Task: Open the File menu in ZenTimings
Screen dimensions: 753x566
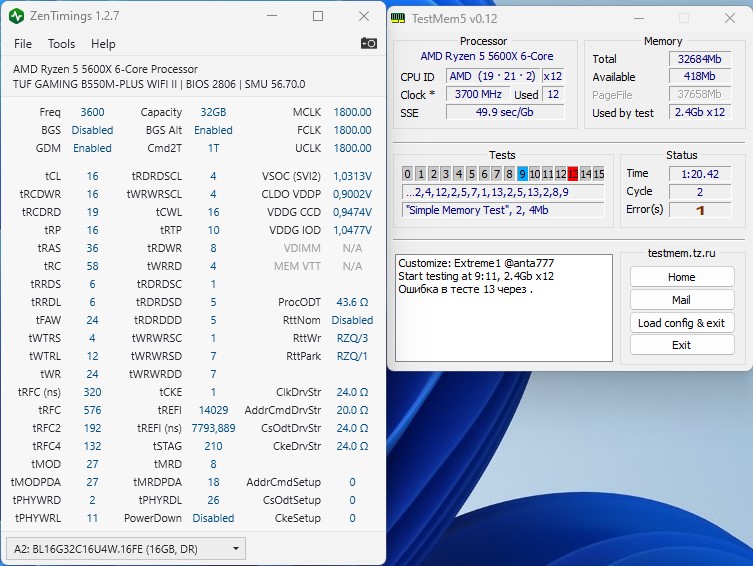Action: click(x=23, y=44)
